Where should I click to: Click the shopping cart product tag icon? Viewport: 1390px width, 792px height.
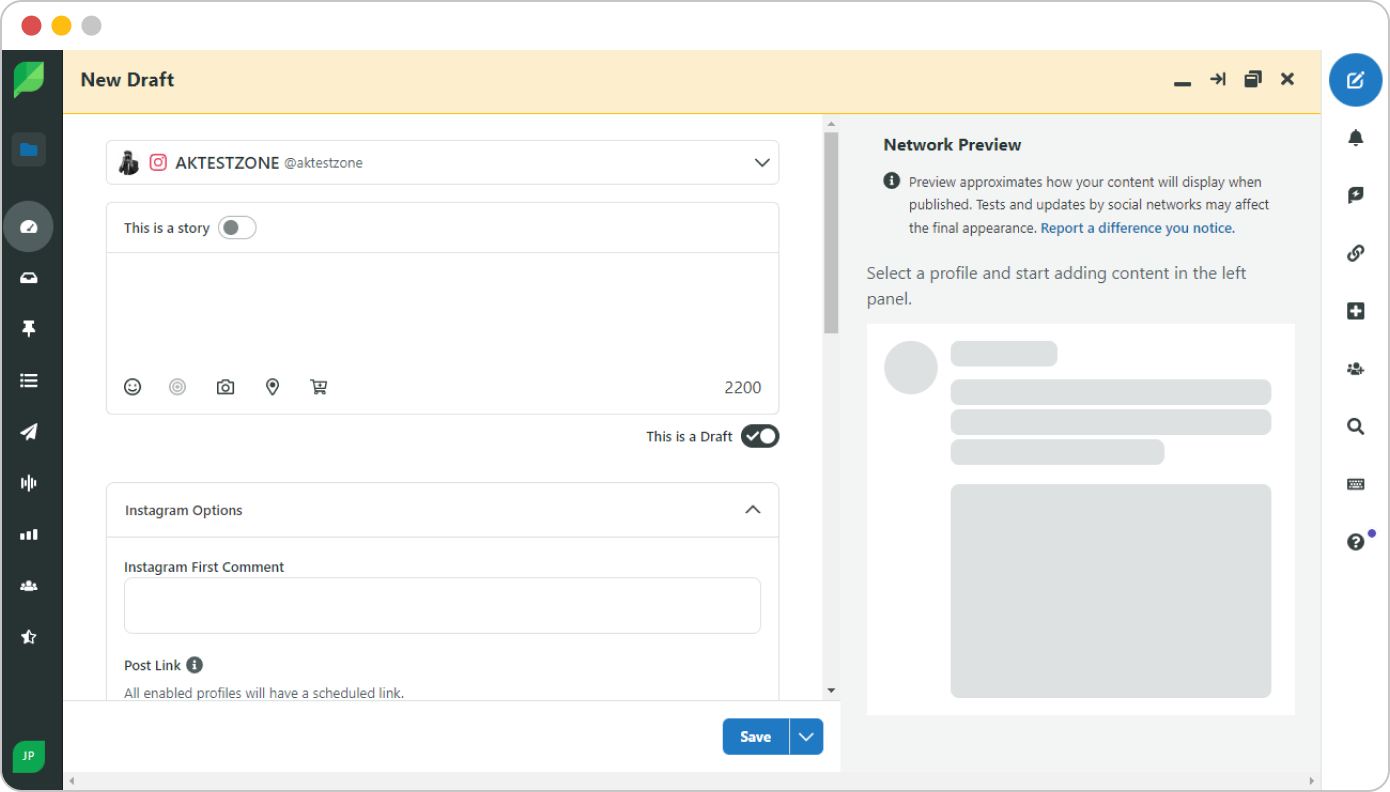tap(319, 387)
